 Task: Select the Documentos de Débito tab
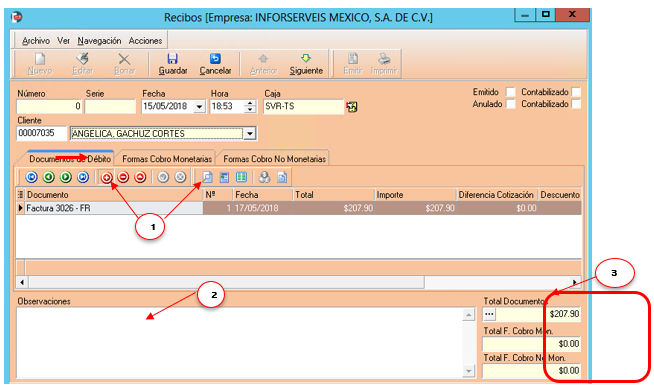click(70, 159)
